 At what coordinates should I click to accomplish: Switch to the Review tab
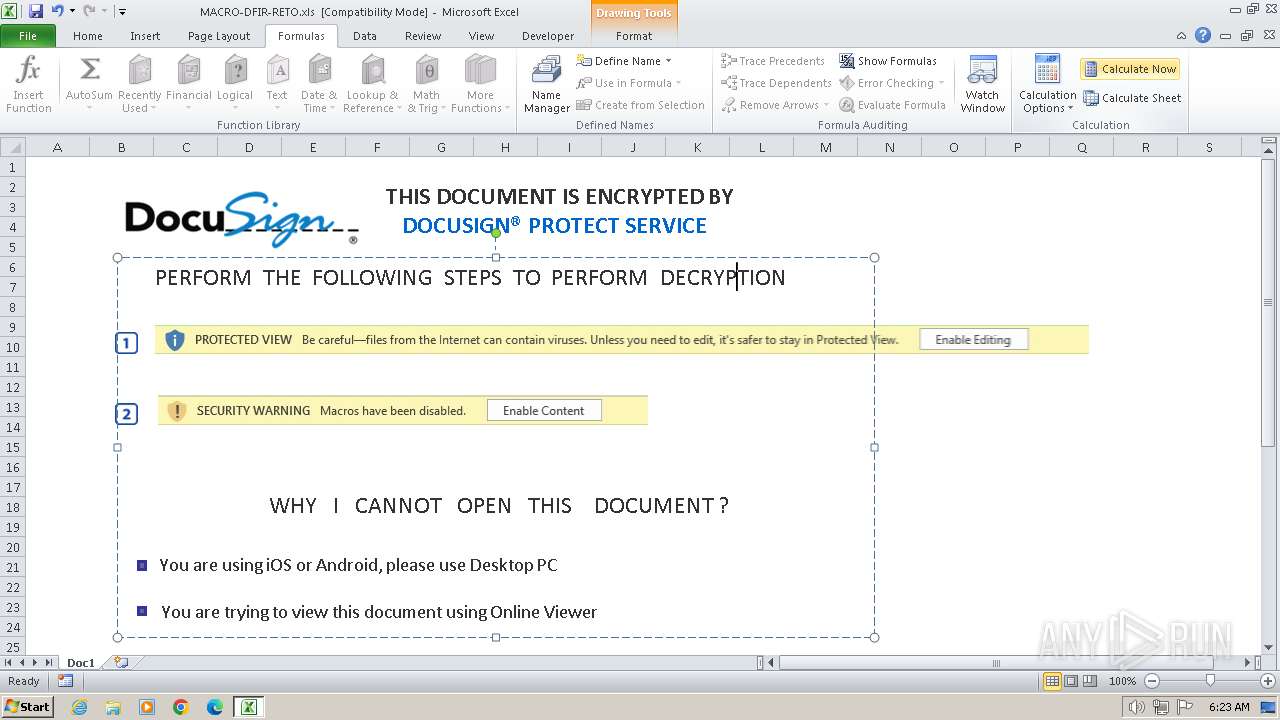click(423, 36)
